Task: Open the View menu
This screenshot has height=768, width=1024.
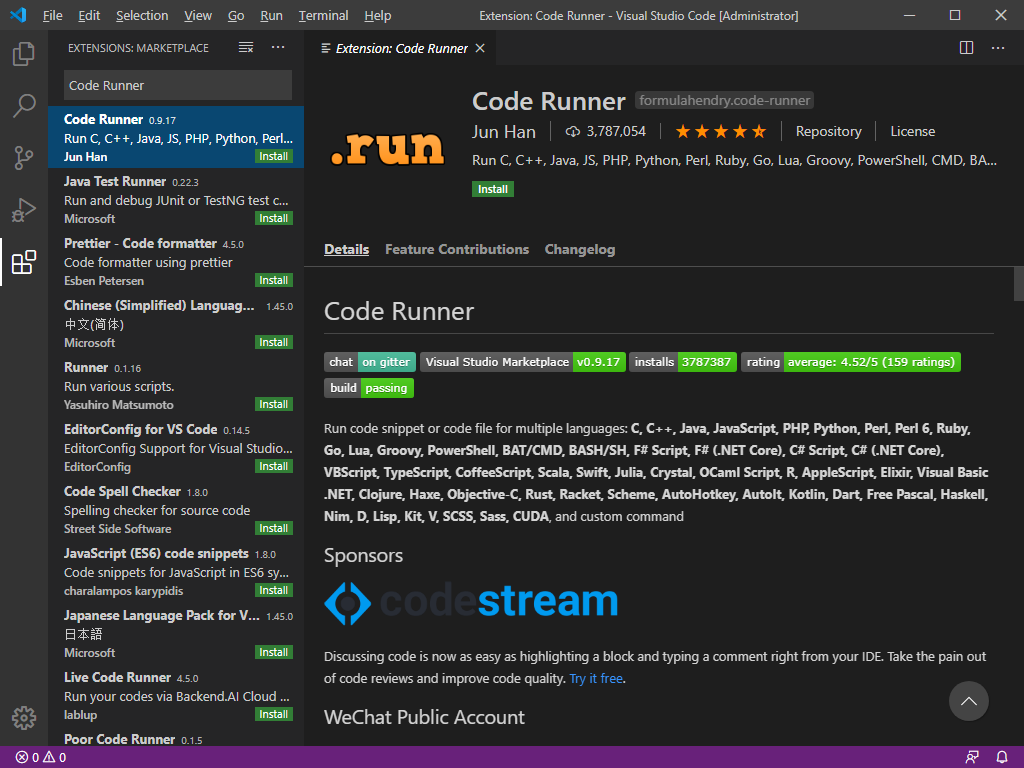Action: [x=198, y=15]
